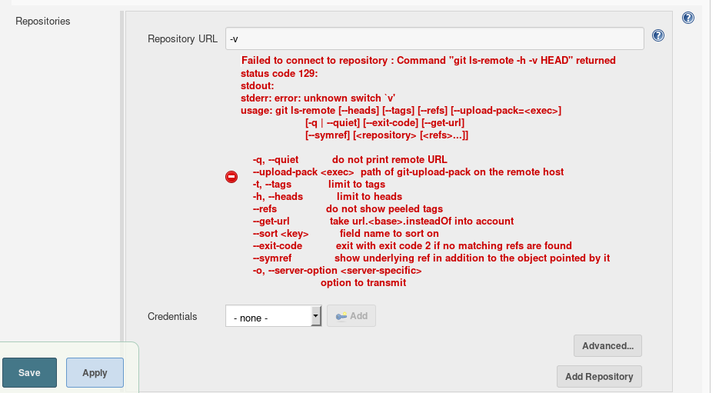Save the job configuration
The image size is (719, 393).
point(29,373)
